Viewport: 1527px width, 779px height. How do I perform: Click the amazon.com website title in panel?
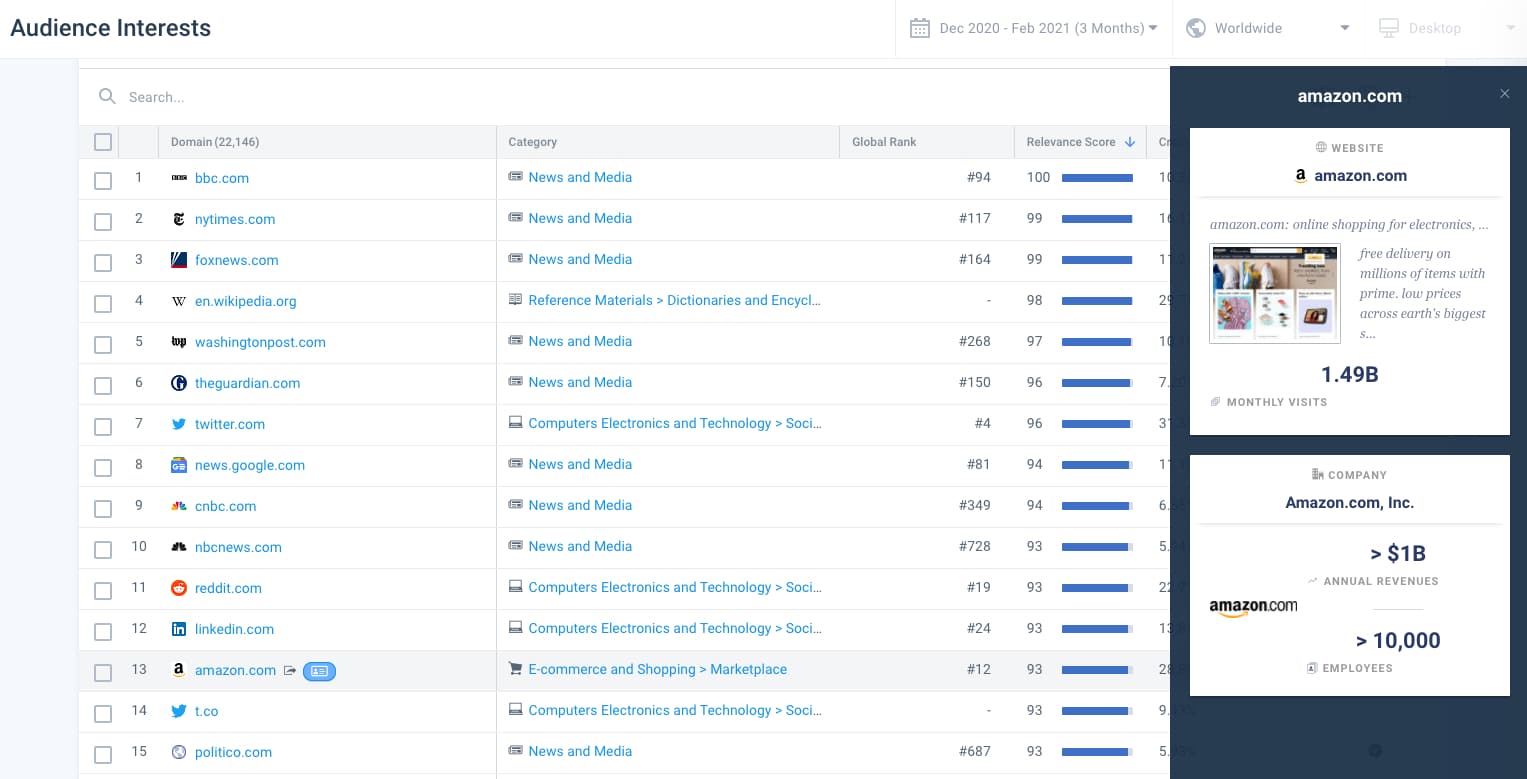point(1360,175)
